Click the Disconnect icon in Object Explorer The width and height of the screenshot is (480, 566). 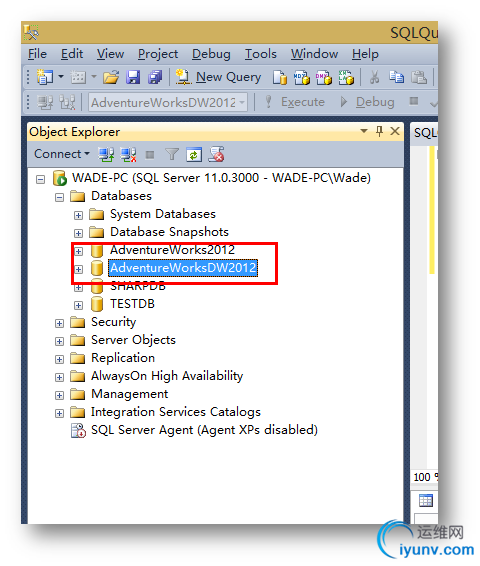click(128, 154)
